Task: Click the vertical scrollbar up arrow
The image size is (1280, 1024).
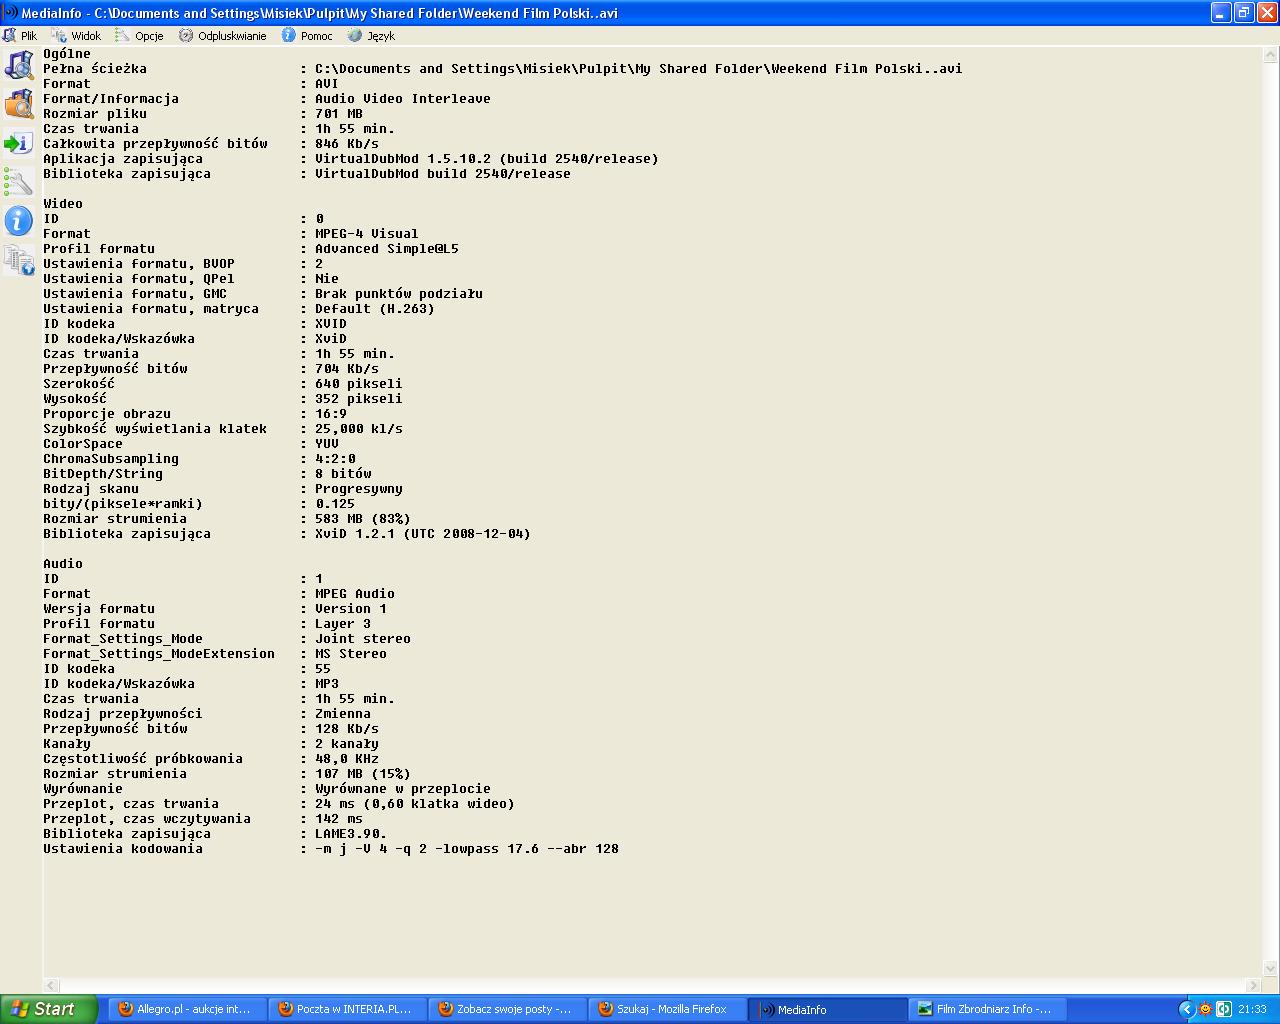Action: (x=1271, y=56)
